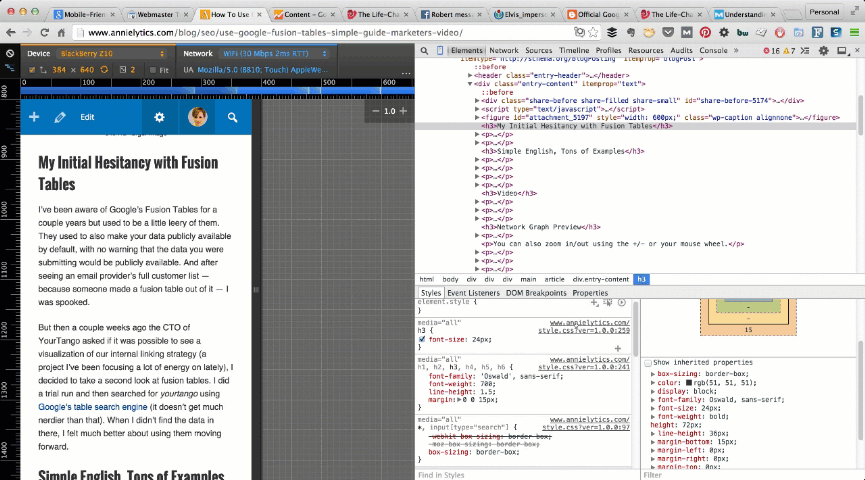
Task: Toggle the Fit checkbox in device toolbar
Action: coord(151,70)
